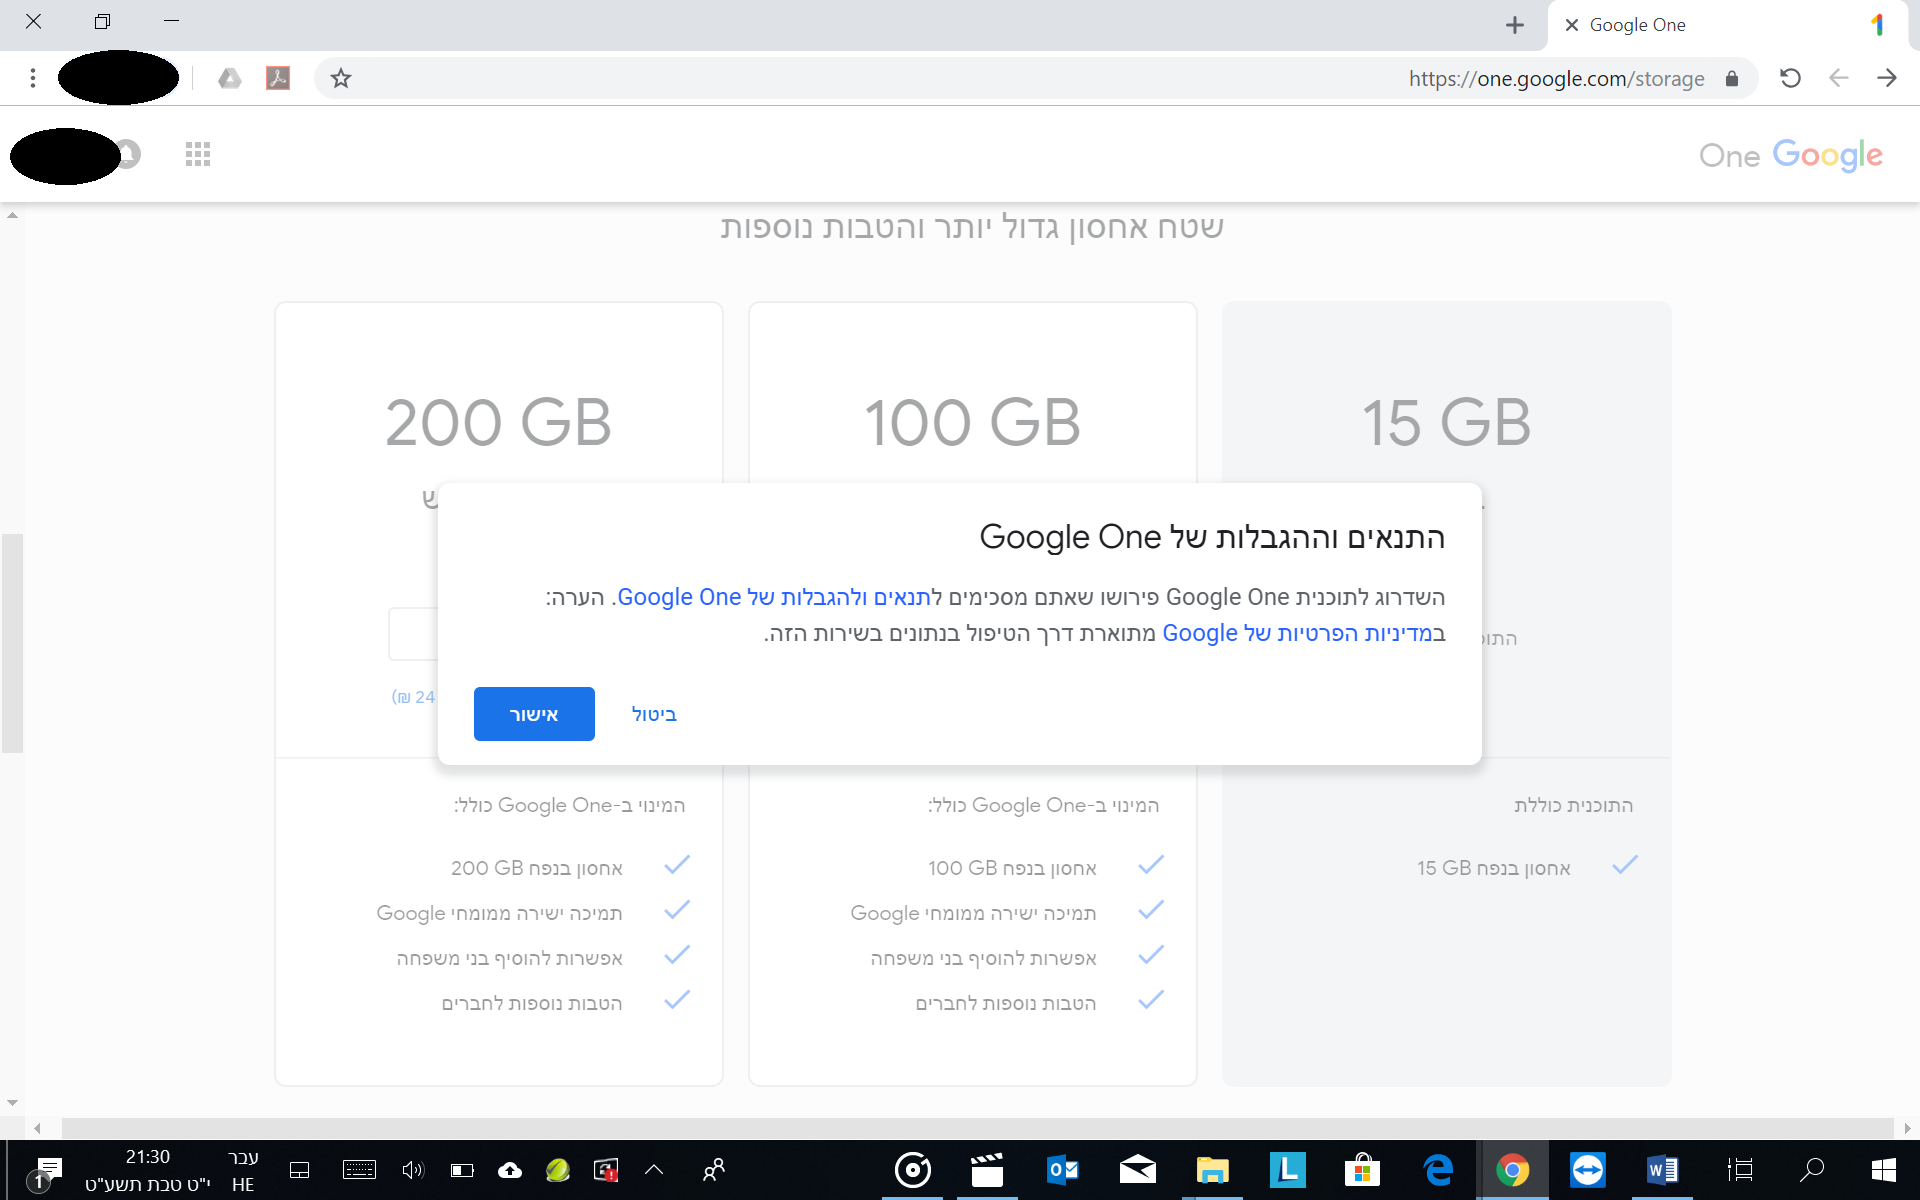Viewport: 1920px width, 1200px height.
Task: Open the Google apps grid icon
Action: pyautogui.click(x=198, y=154)
